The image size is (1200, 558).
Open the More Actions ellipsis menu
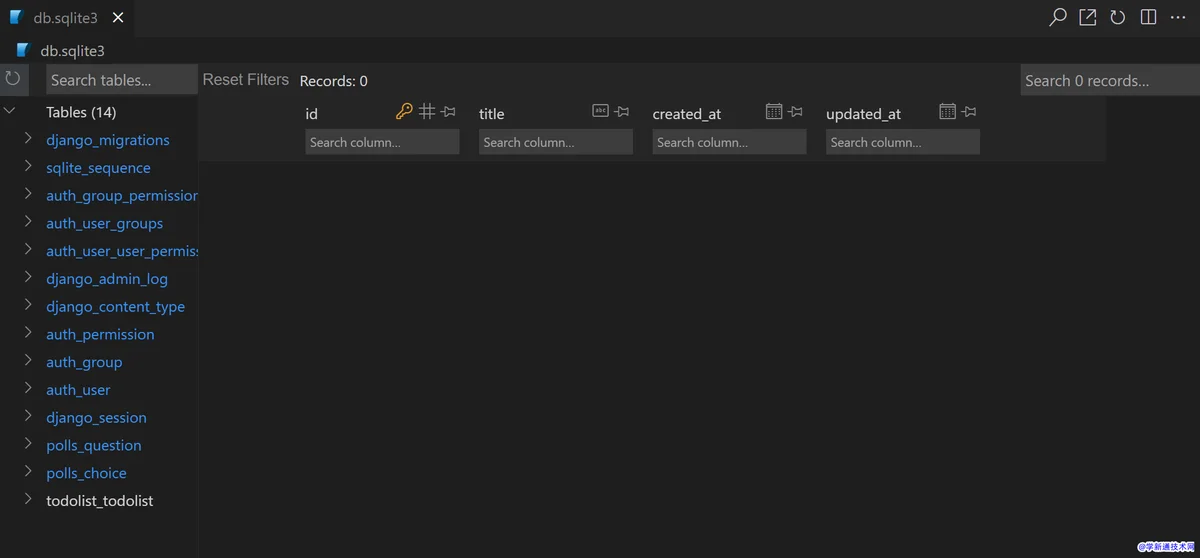point(1178,18)
